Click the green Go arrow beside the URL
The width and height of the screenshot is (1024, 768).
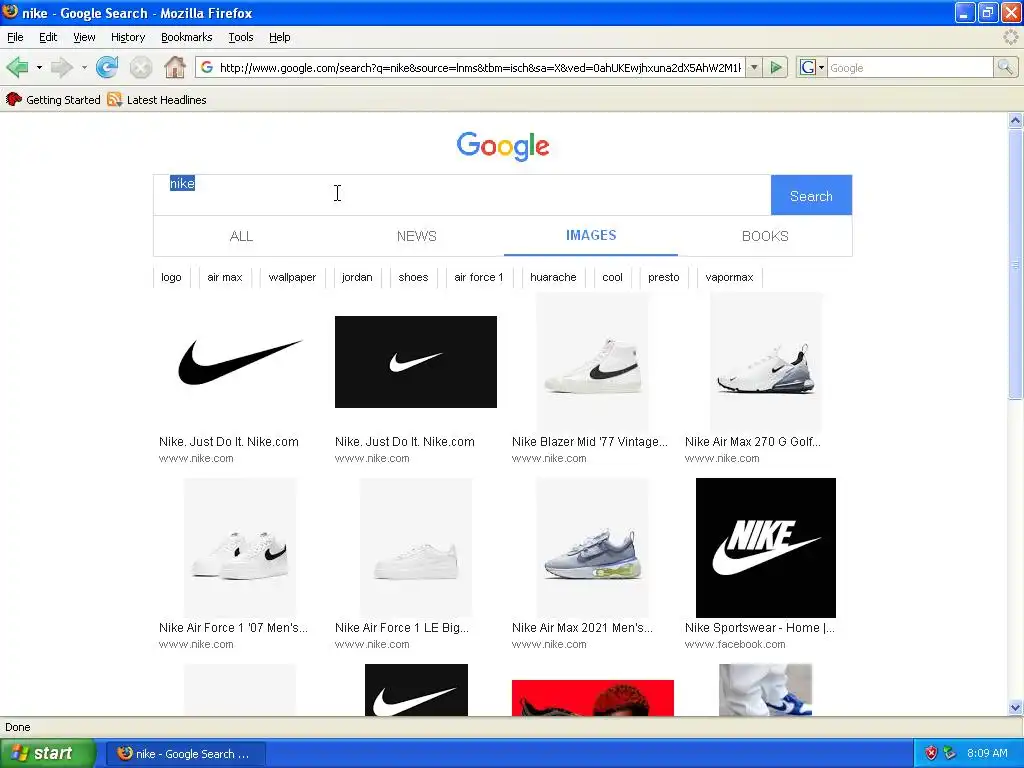(x=776, y=67)
